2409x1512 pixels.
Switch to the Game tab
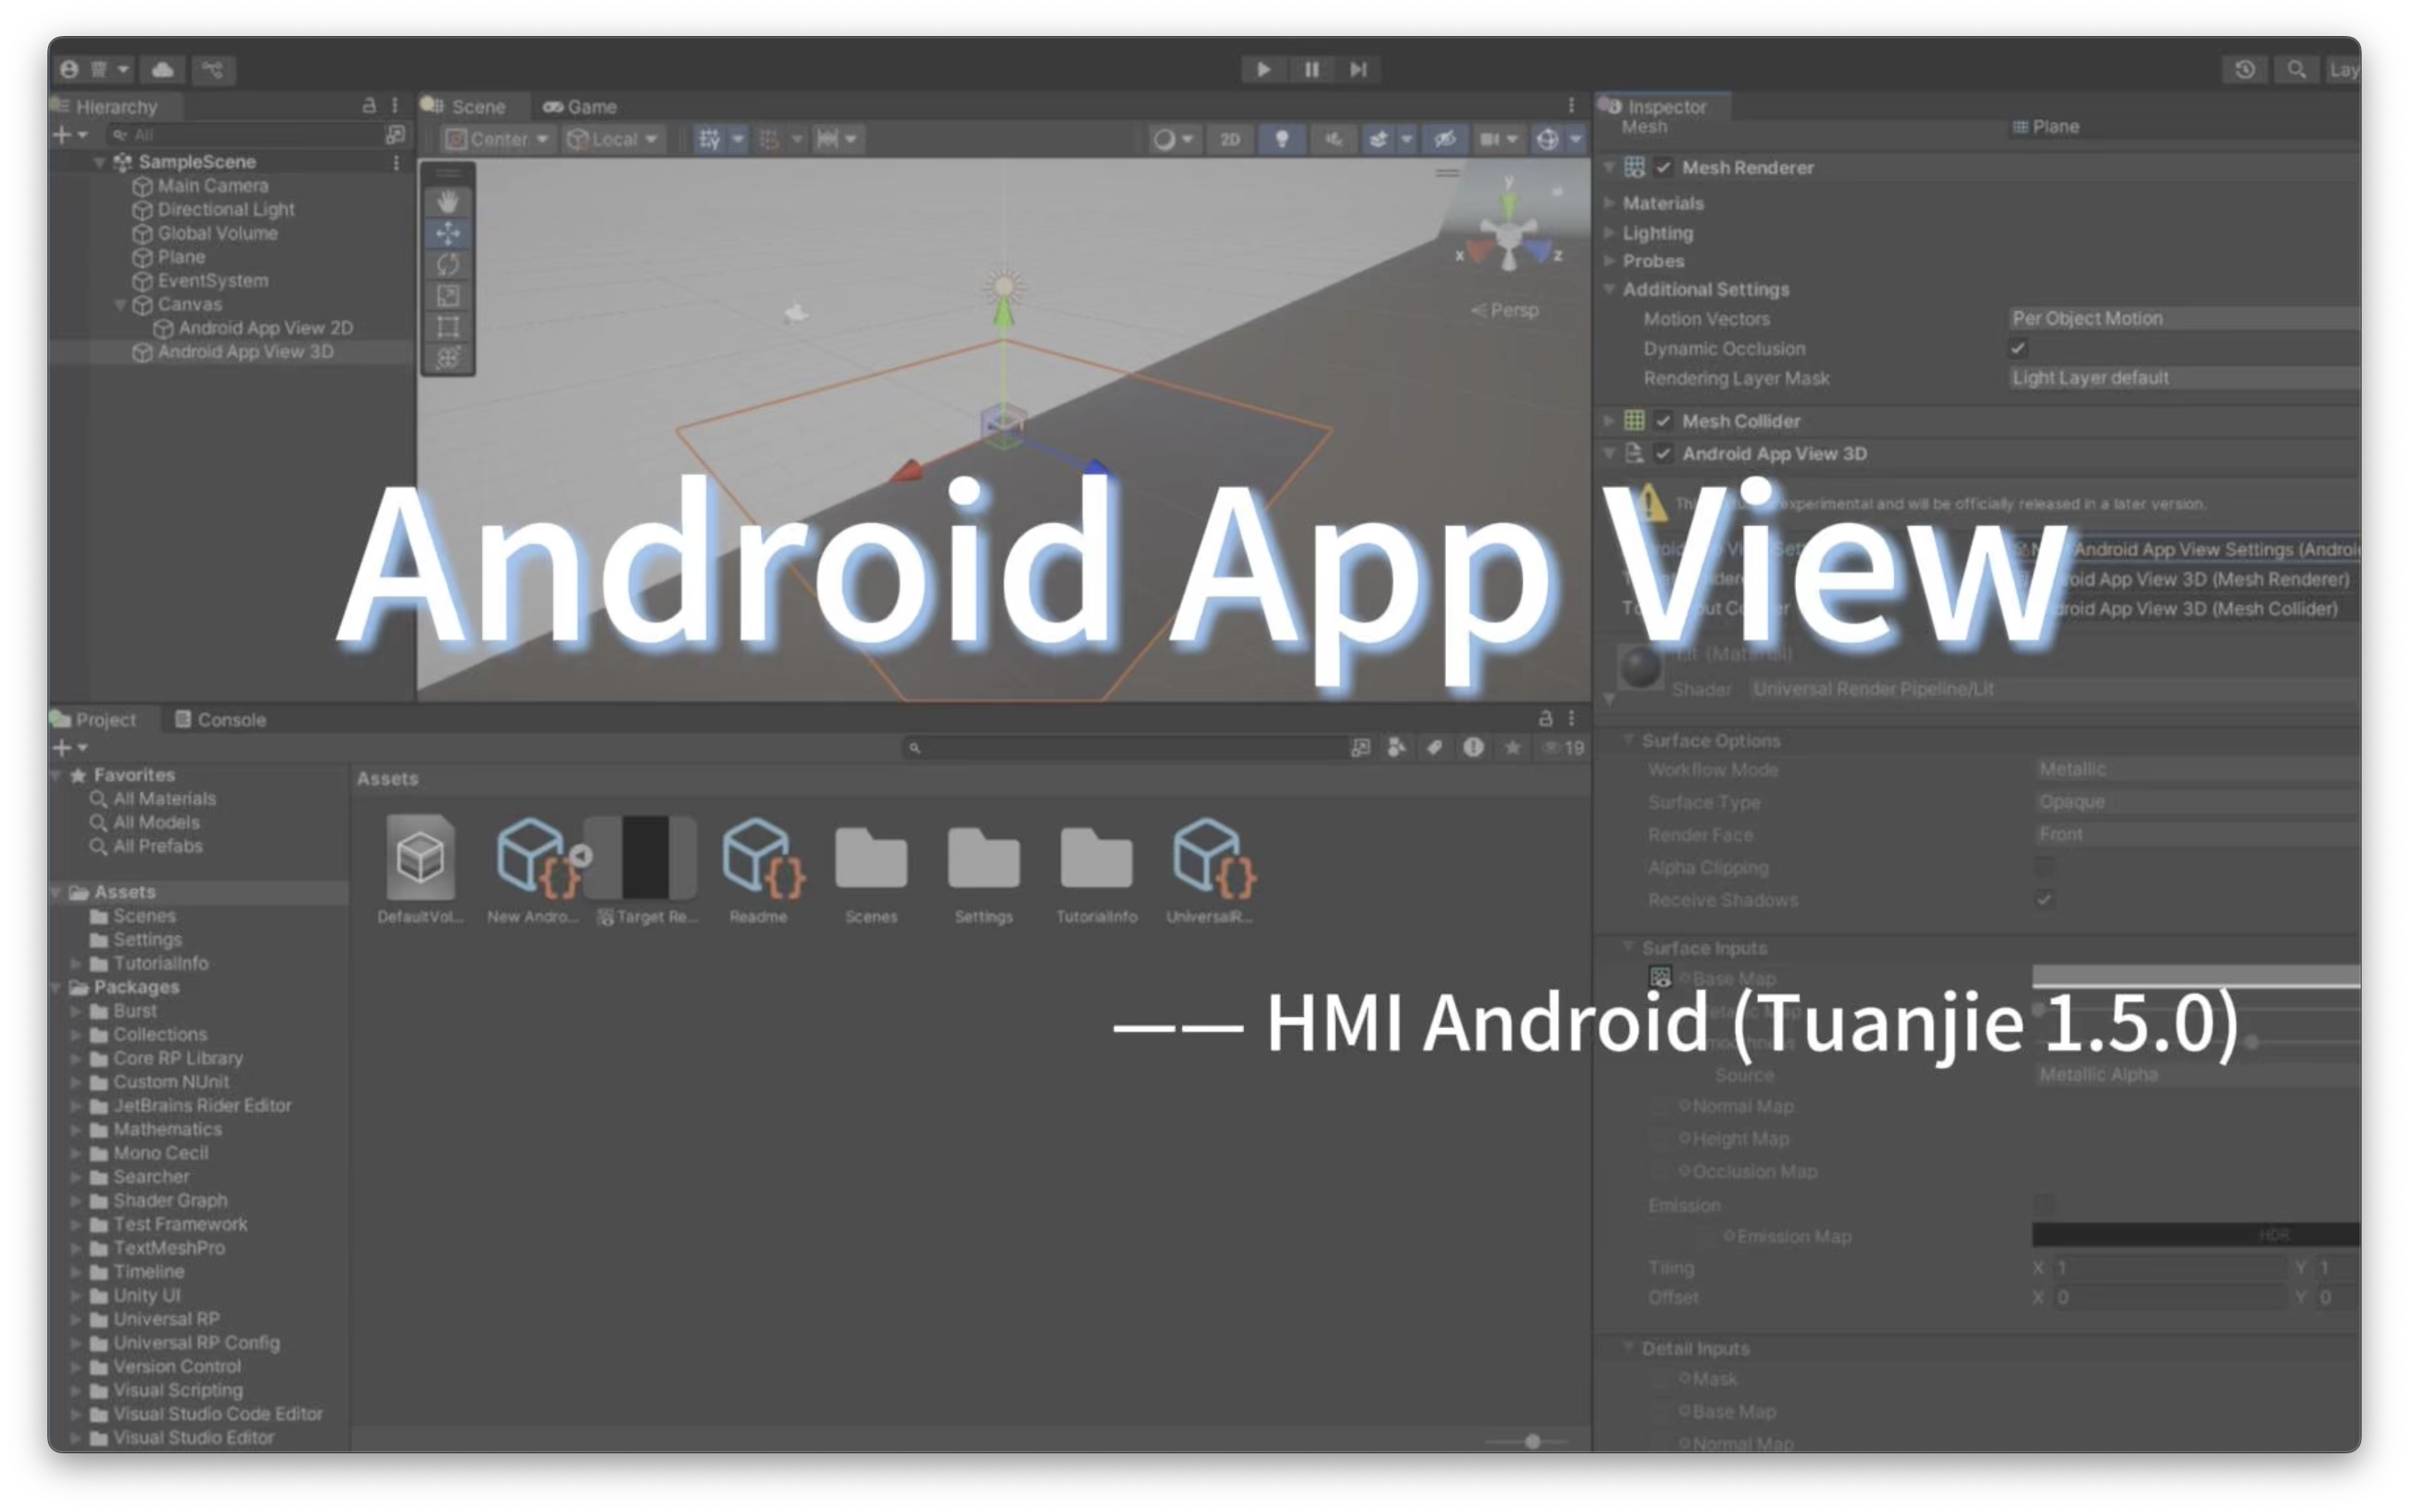coord(580,106)
